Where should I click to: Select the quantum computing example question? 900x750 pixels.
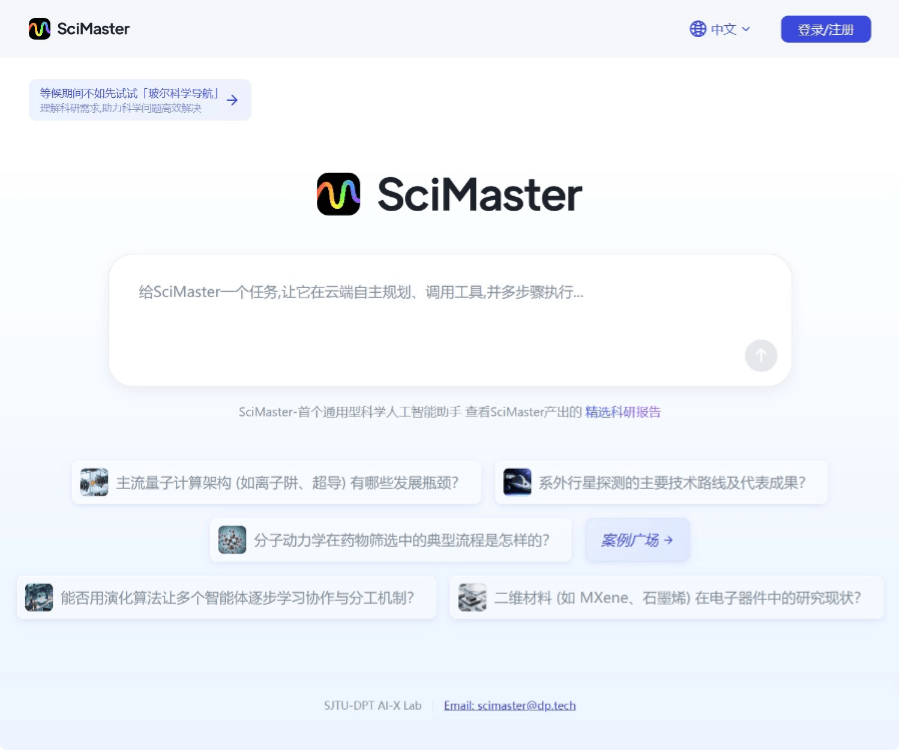[275, 482]
